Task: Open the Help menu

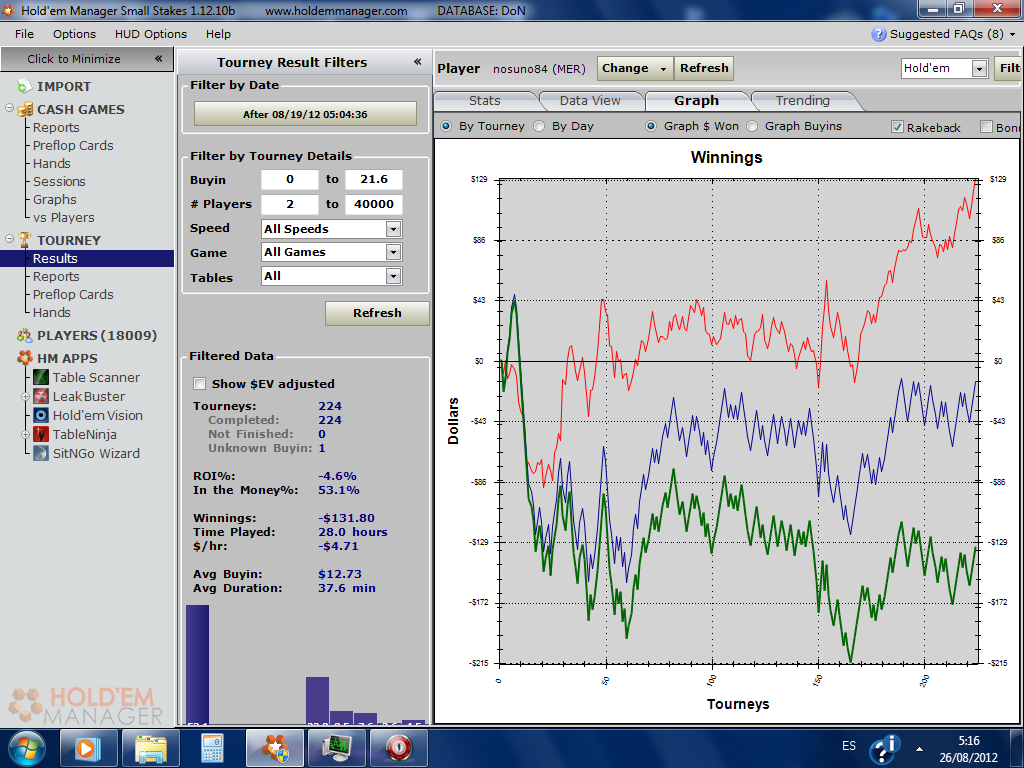Action: 218,34
